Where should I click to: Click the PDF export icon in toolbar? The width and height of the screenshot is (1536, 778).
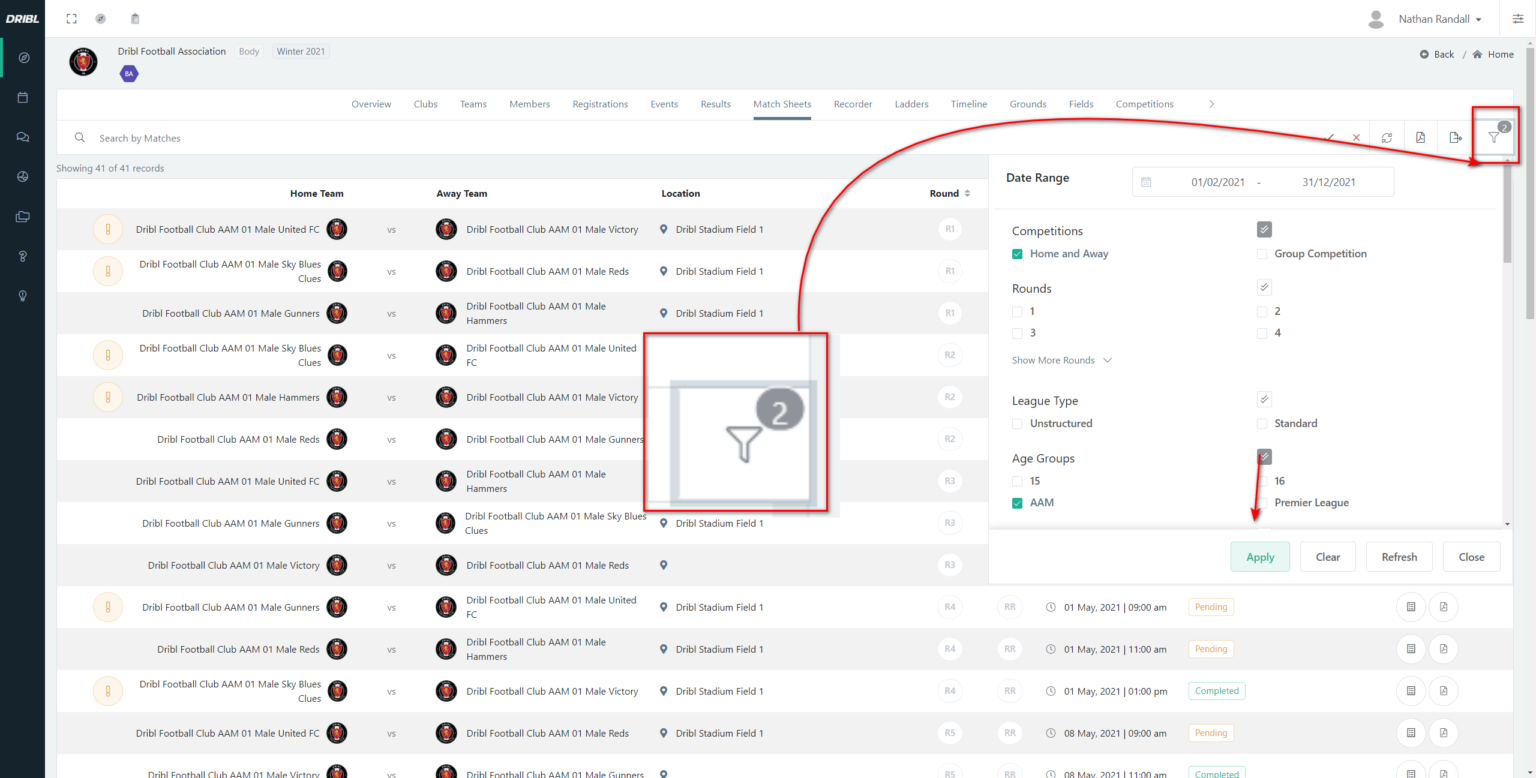1420,138
